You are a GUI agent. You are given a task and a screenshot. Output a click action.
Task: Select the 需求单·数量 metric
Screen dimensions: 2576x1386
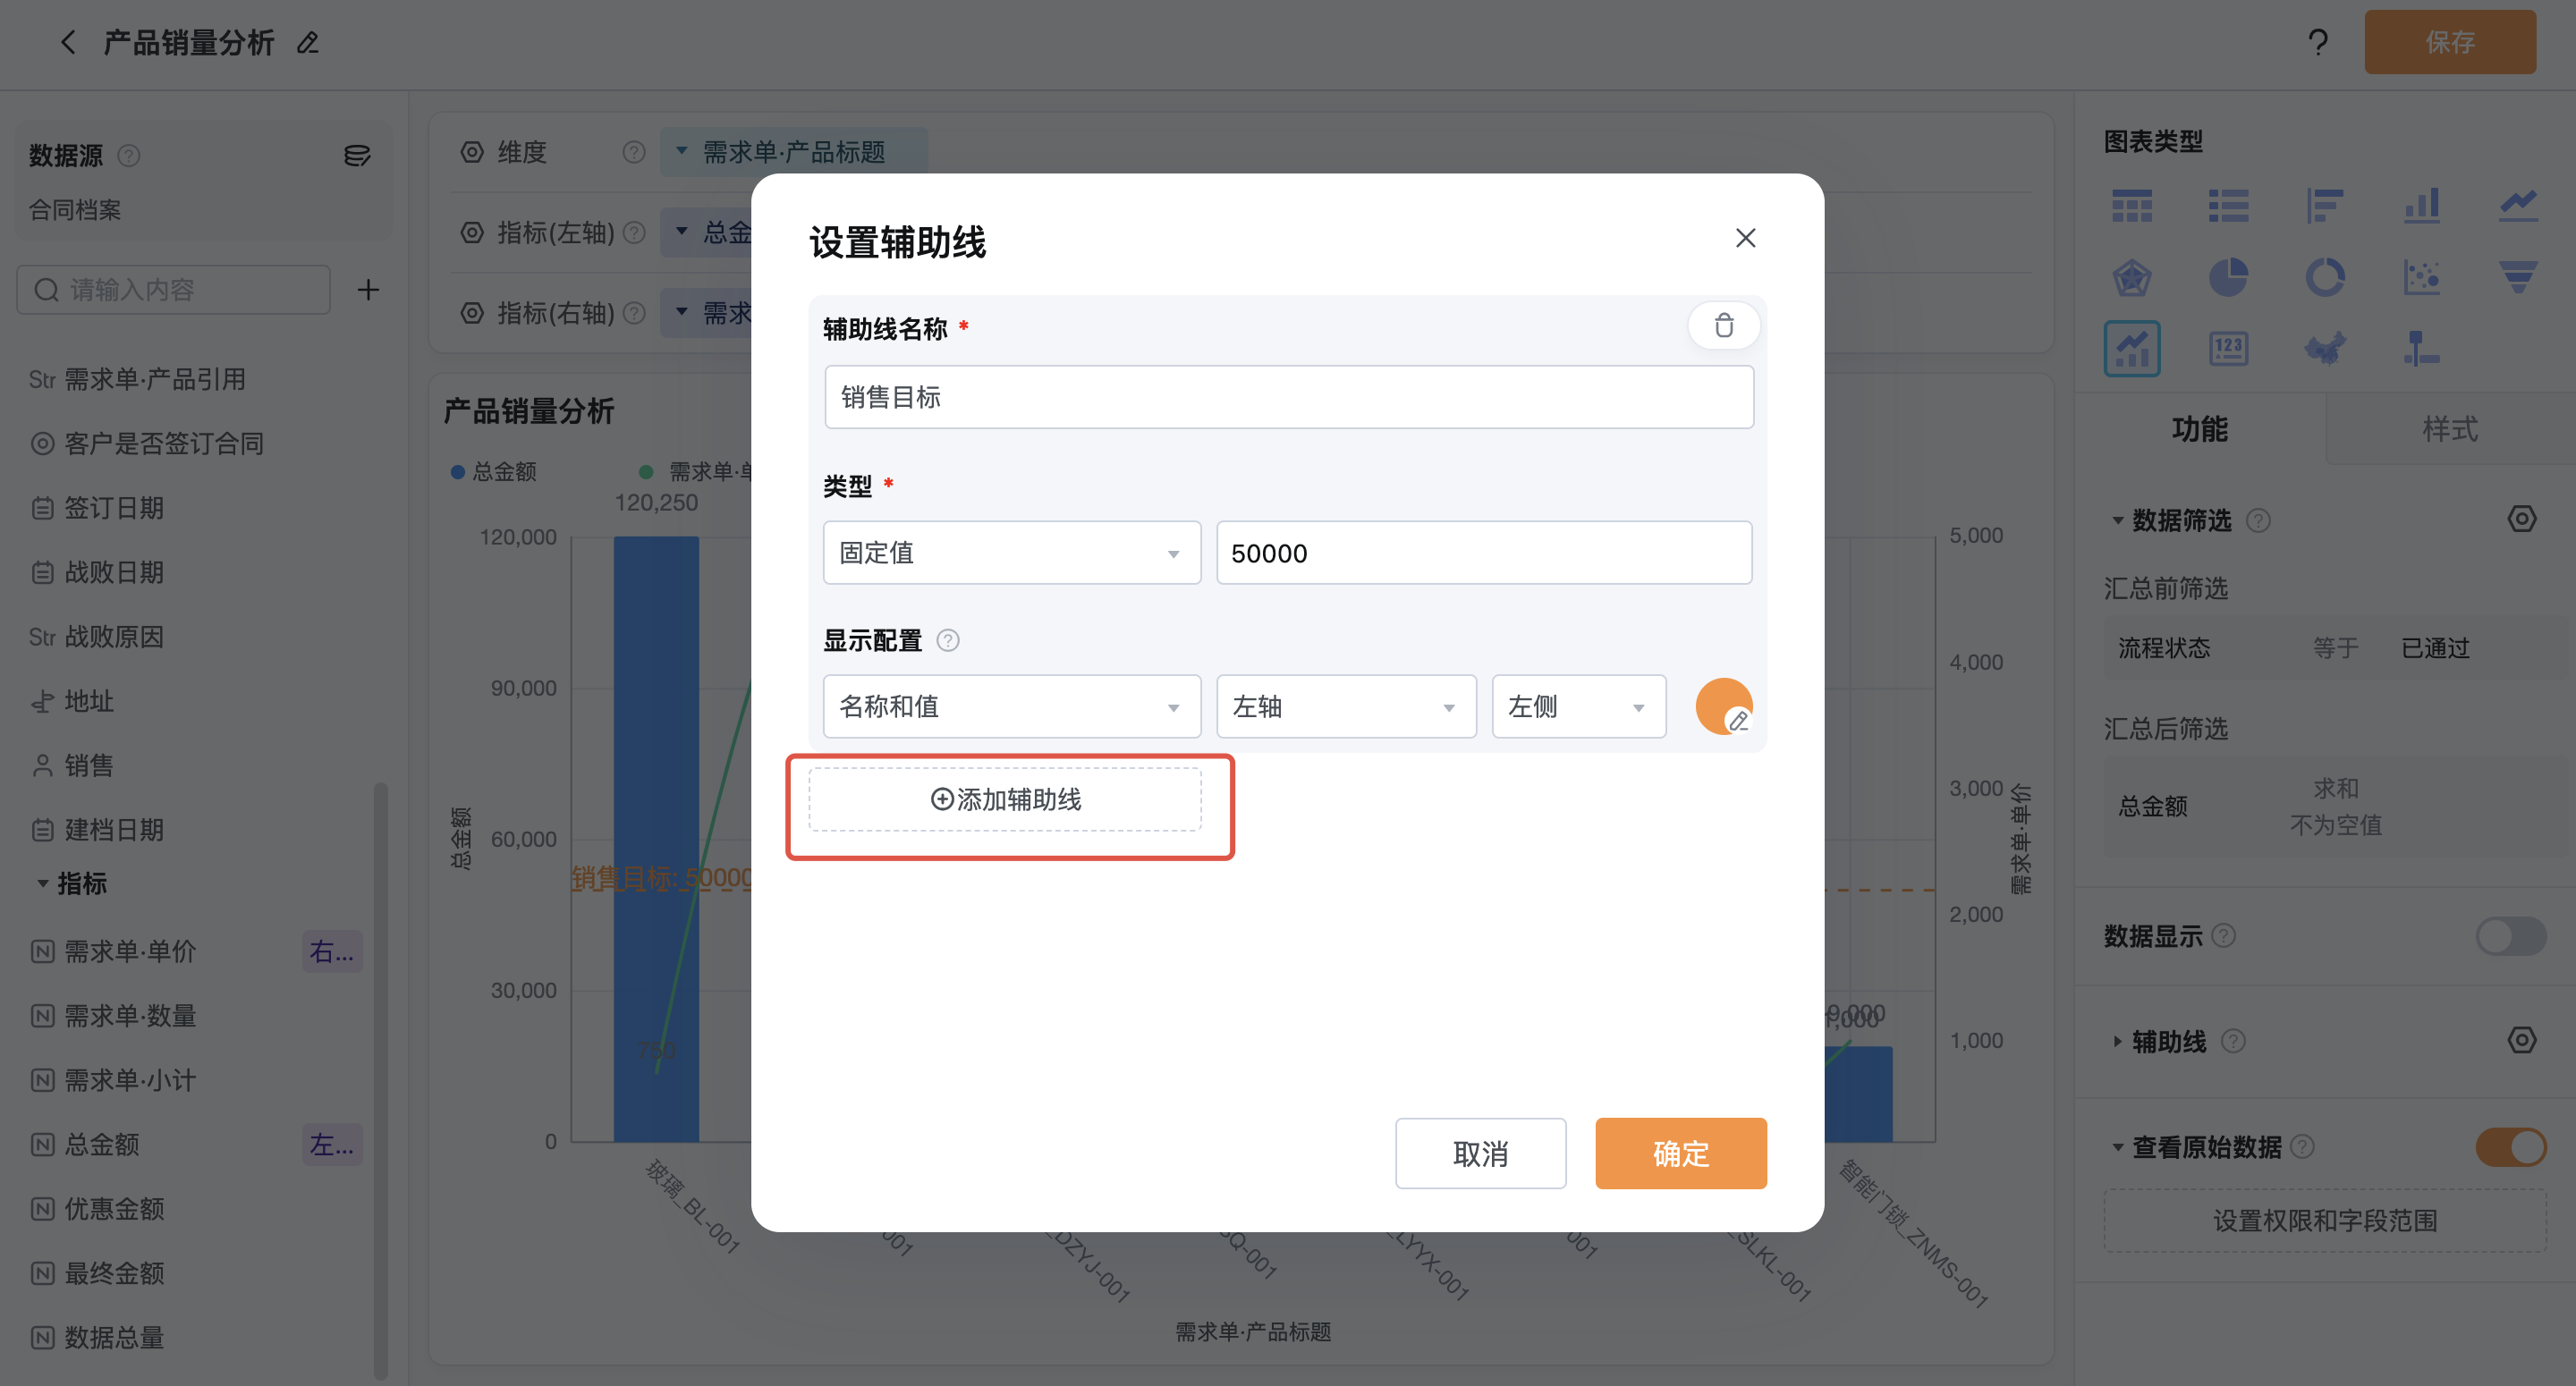coord(113,1015)
